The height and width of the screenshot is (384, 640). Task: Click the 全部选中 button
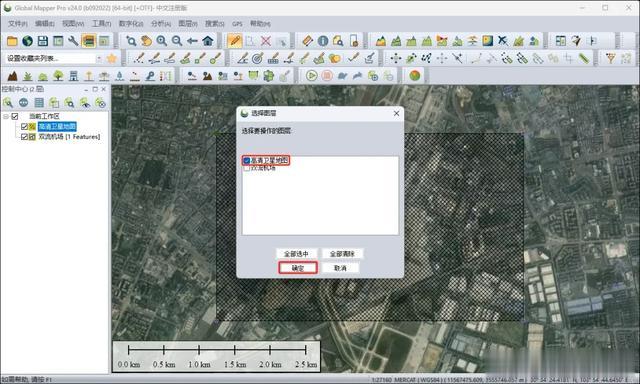296,254
